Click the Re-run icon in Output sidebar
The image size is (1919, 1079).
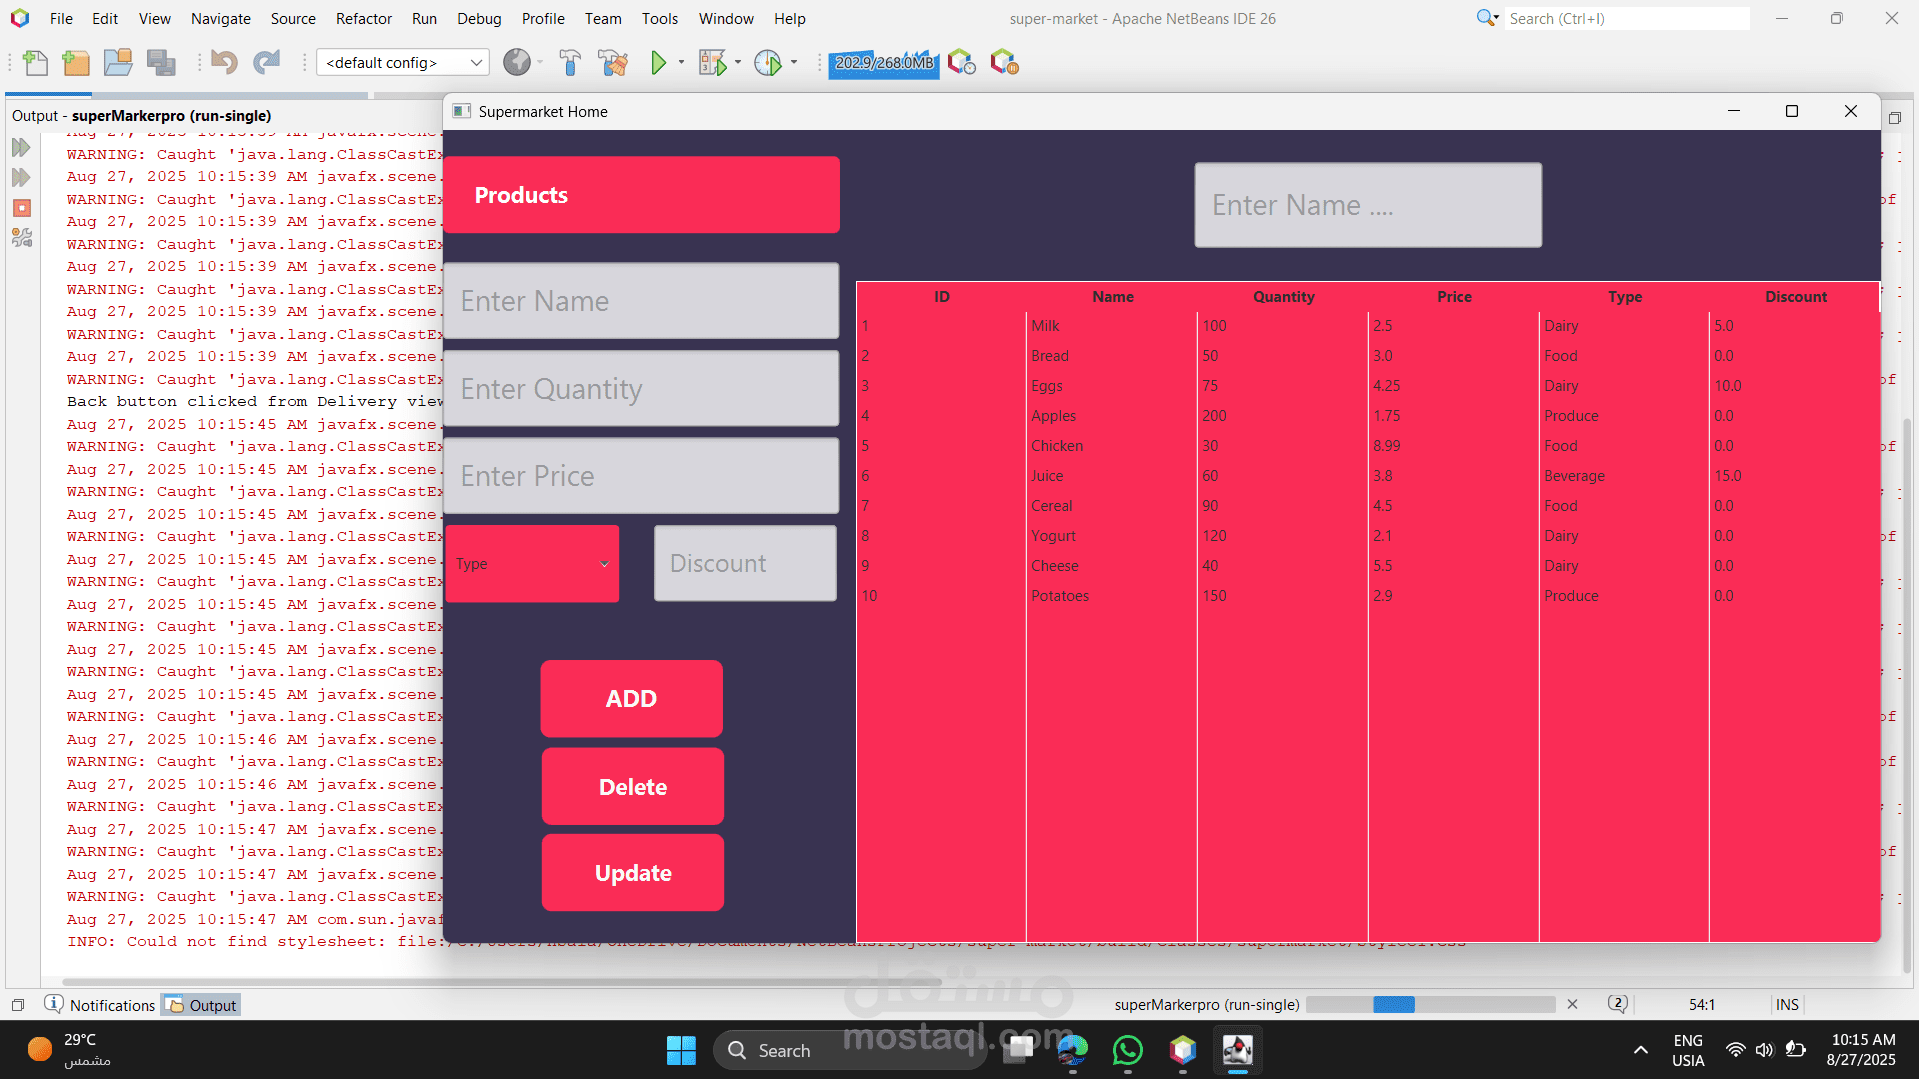tap(21, 148)
